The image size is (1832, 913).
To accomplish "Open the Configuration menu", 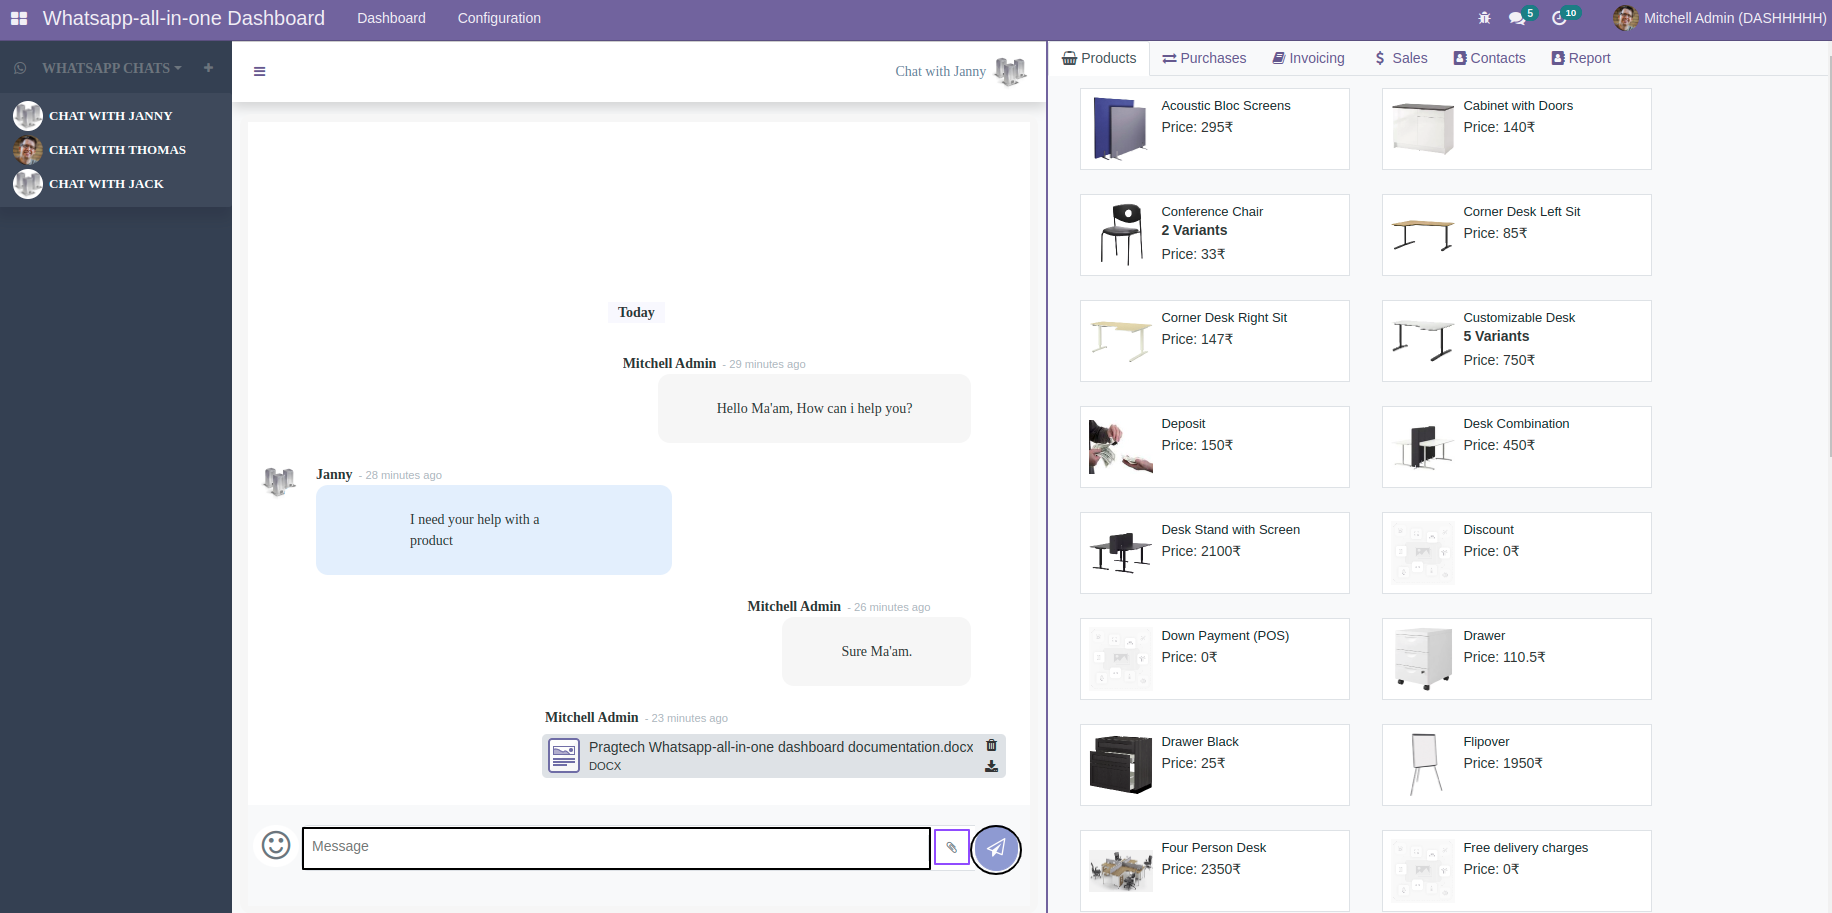I will (499, 18).
